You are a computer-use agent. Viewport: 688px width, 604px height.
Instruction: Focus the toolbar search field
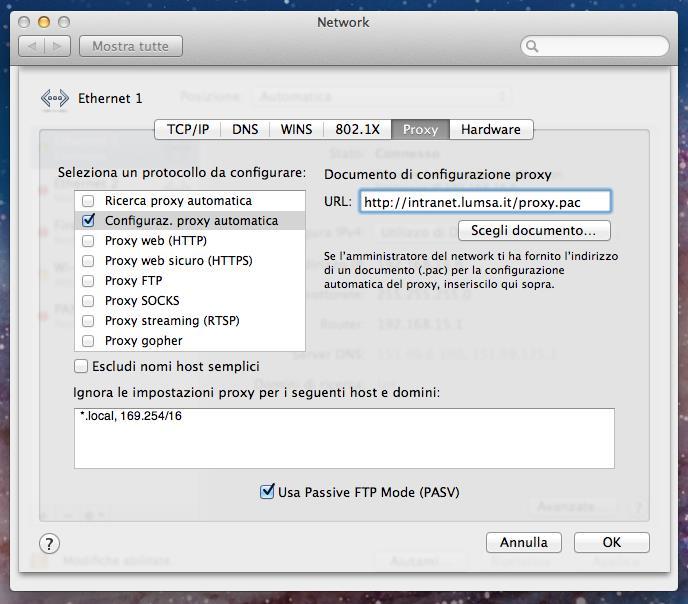[595, 46]
